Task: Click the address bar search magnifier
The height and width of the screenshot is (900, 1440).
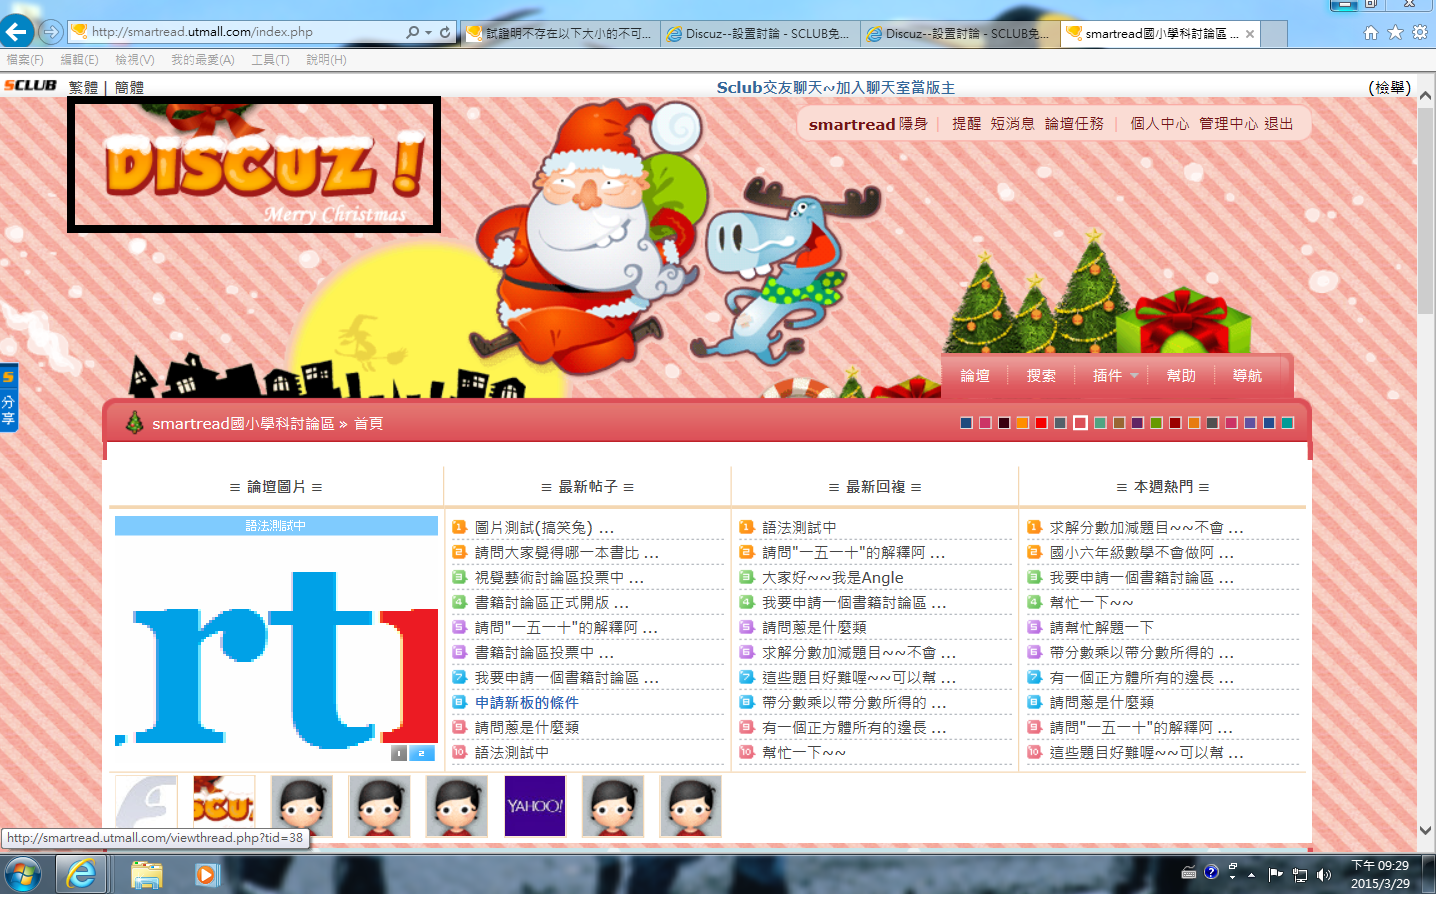Action: [412, 32]
